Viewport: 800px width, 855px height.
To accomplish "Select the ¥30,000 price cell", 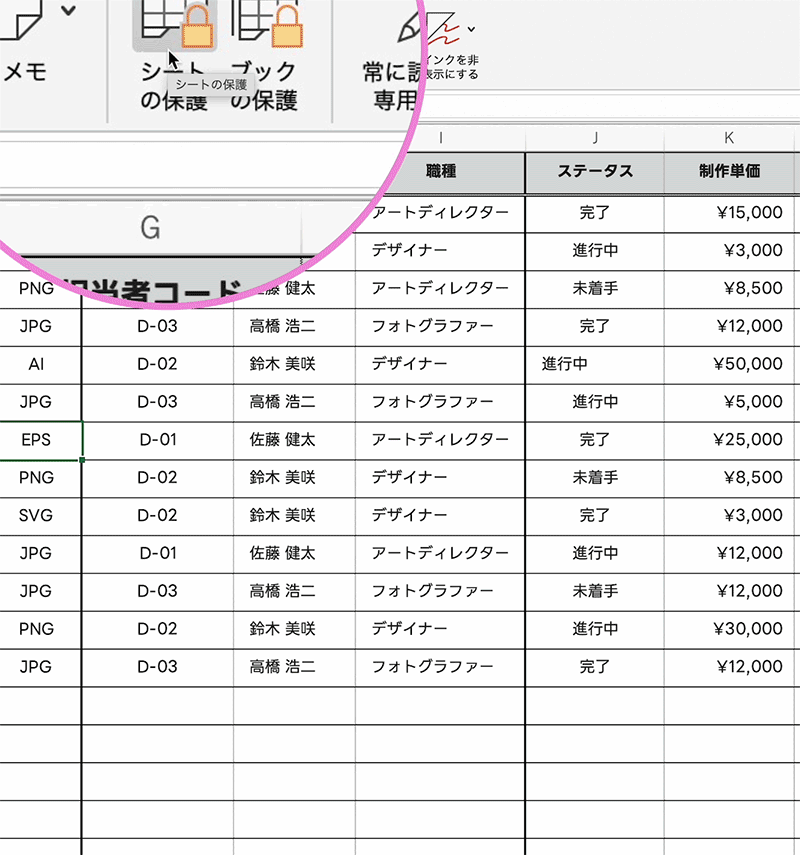I will [x=729, y=629].
